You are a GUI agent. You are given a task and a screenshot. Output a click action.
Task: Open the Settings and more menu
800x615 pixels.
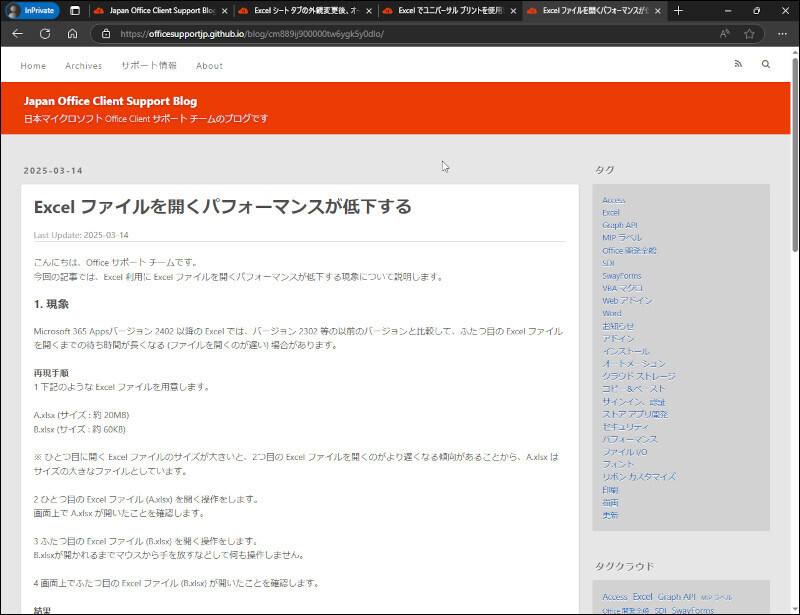[x=782, y=34]
